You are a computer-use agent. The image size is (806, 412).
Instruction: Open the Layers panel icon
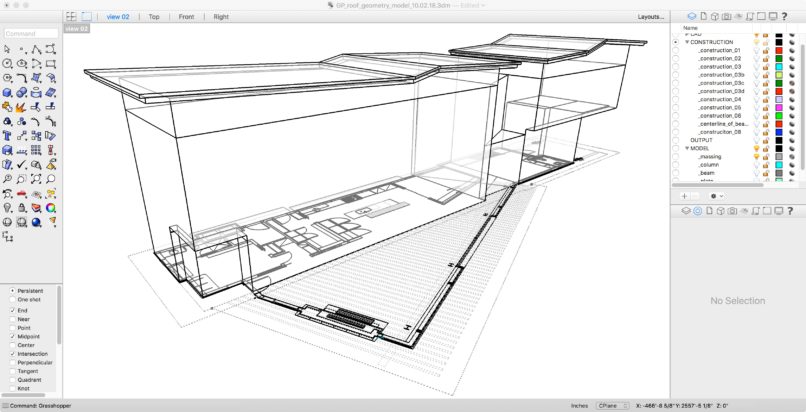[x=691, y=16]
